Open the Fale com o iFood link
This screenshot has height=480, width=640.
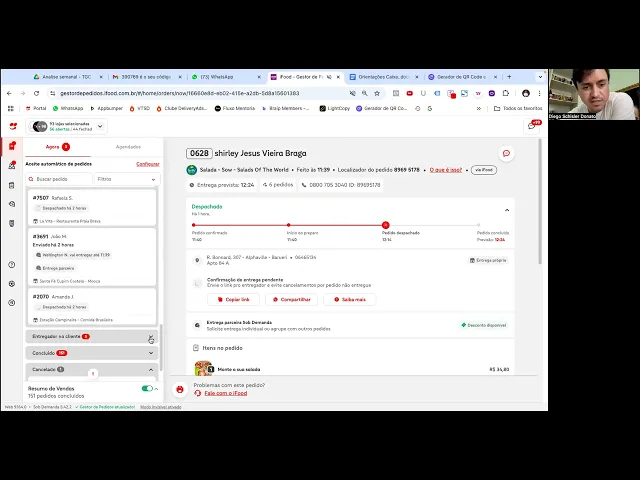coord(226,393)
